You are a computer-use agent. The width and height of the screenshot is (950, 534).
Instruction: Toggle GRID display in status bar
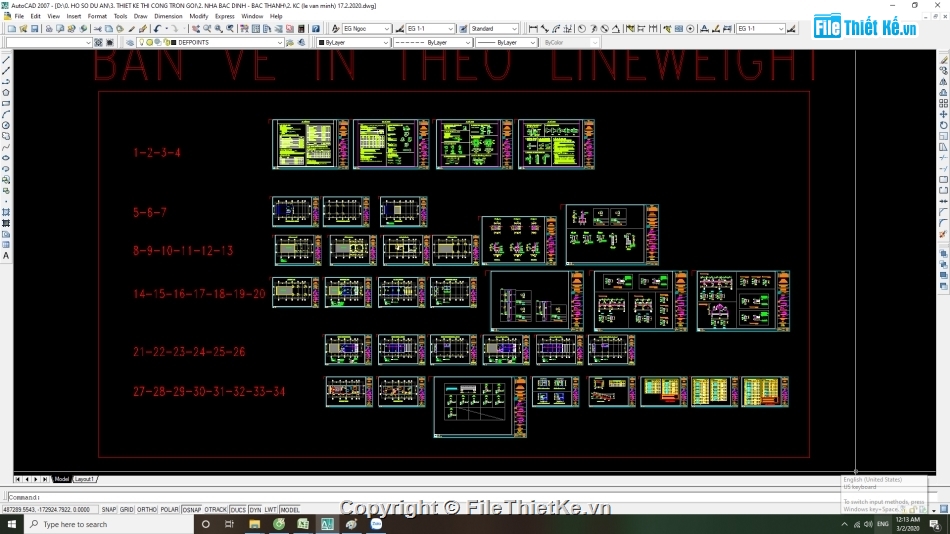coord(126,510)
